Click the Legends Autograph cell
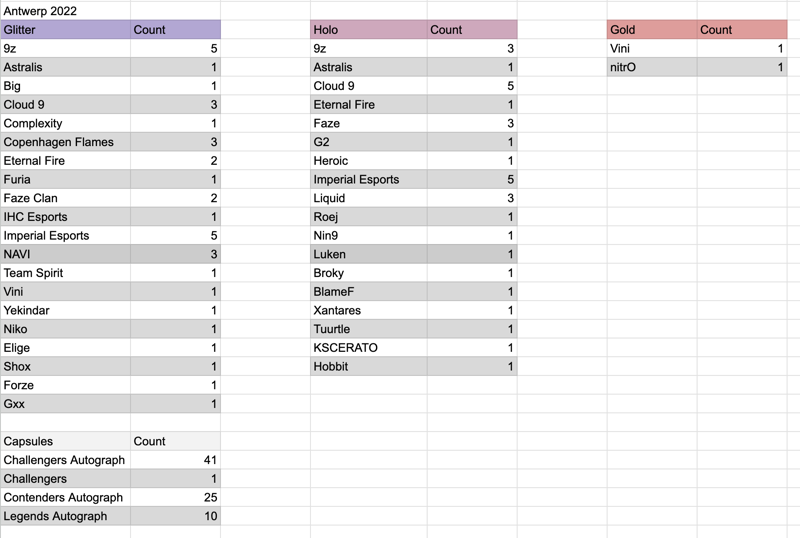This screenshot has height=538, width=800. pyautogui.click(x=65, y=516)
